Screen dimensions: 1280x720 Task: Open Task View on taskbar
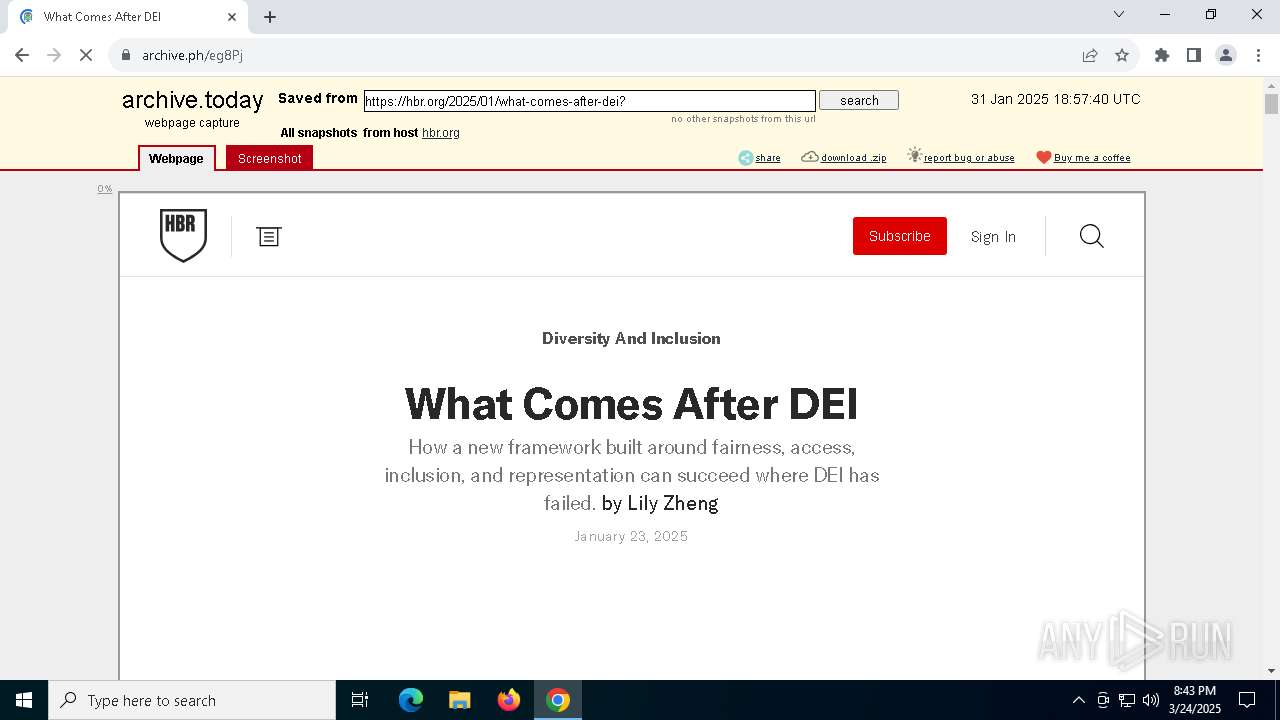pyautogui.click(x=360, y=700)
